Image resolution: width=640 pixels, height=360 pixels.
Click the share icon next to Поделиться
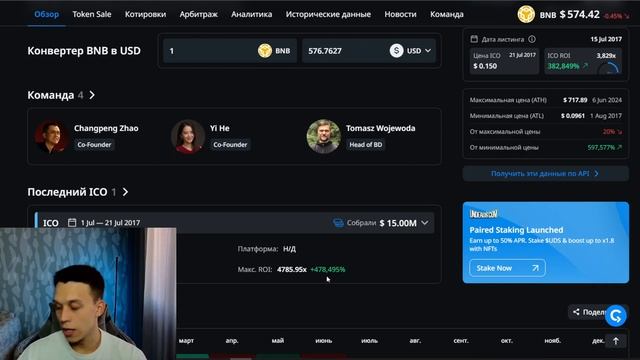pyautogui.click(x=576, y=312)
